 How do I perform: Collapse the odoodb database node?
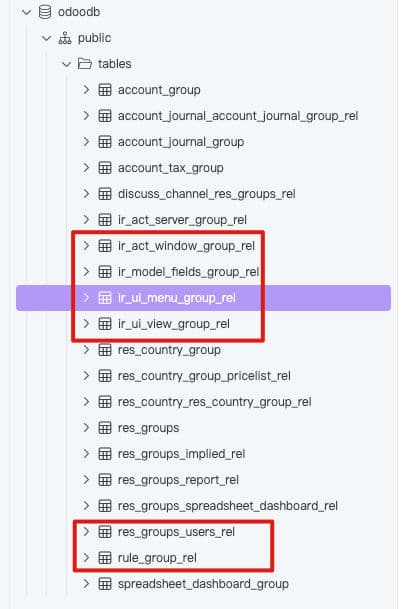tap(26, 12)
